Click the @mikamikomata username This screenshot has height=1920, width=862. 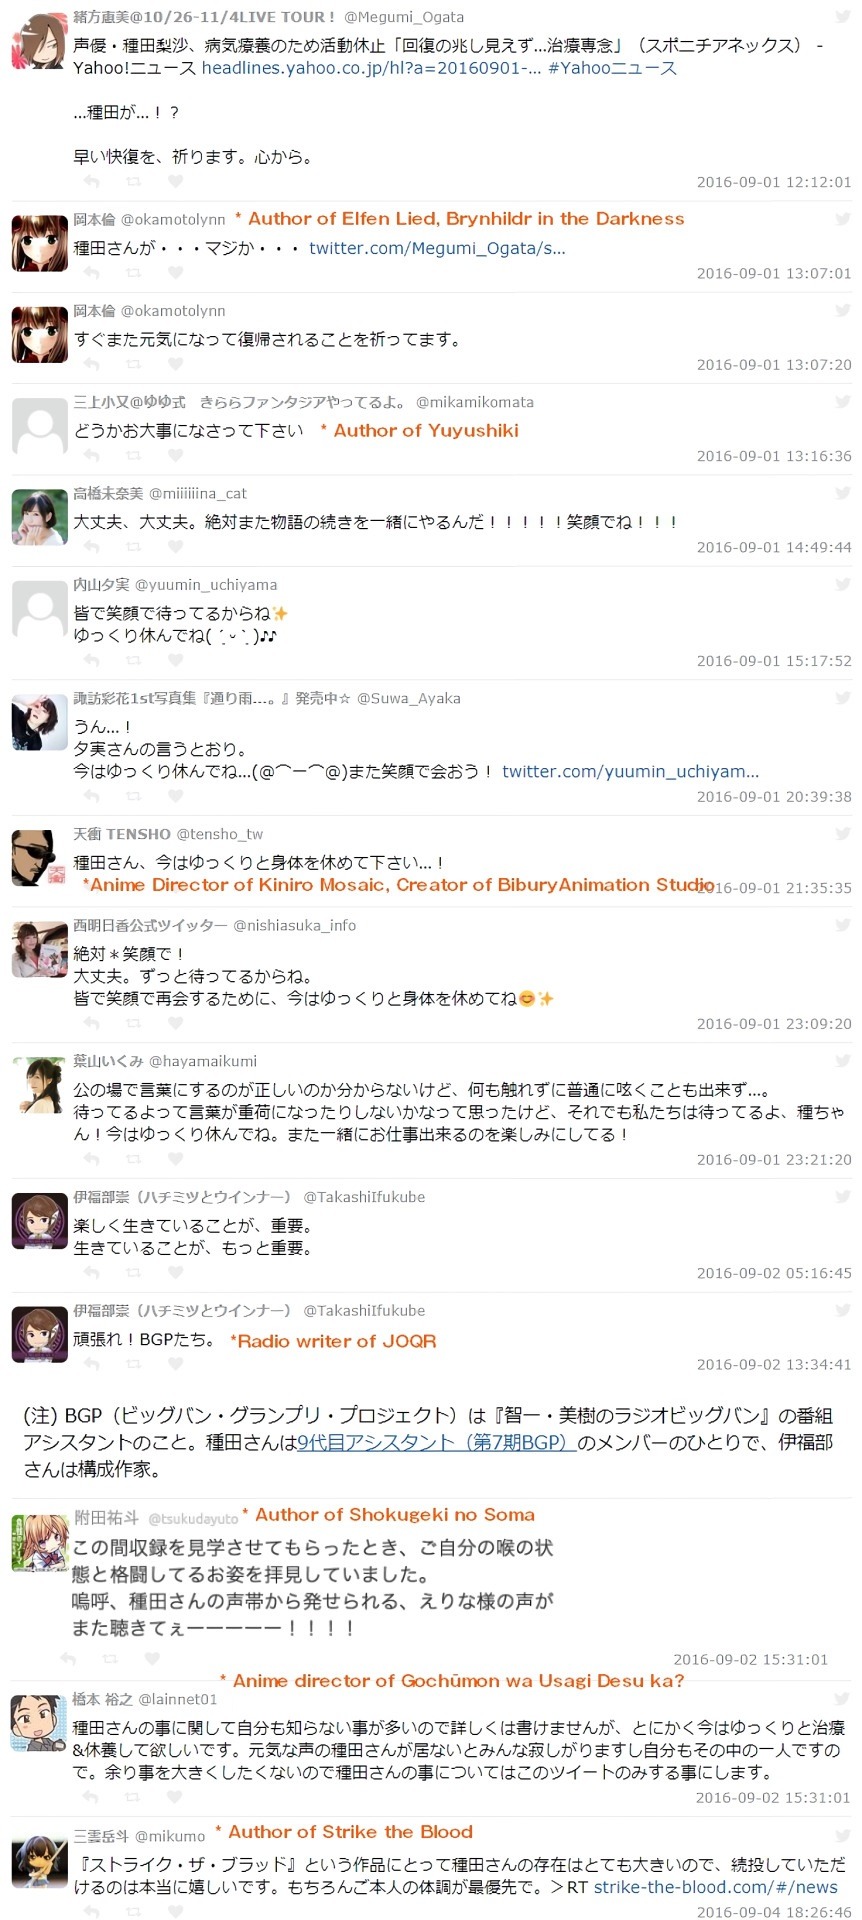tap(475, 402)
